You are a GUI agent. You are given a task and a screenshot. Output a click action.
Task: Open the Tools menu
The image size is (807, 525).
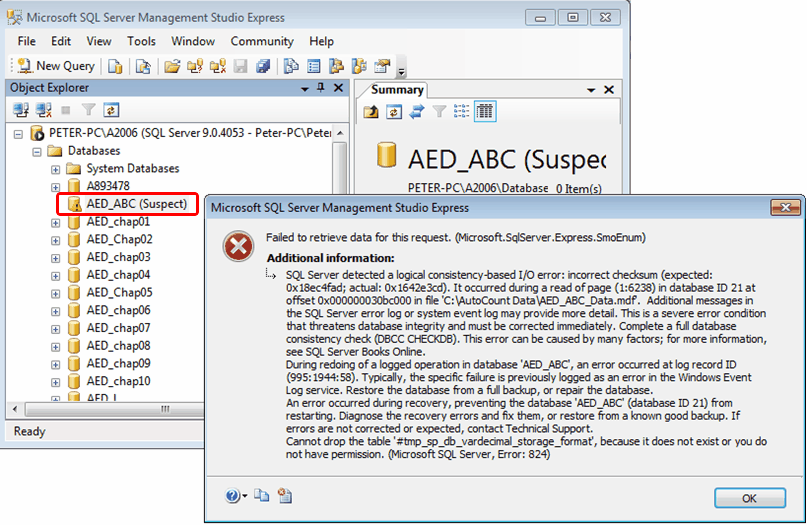tap(141, 41)
